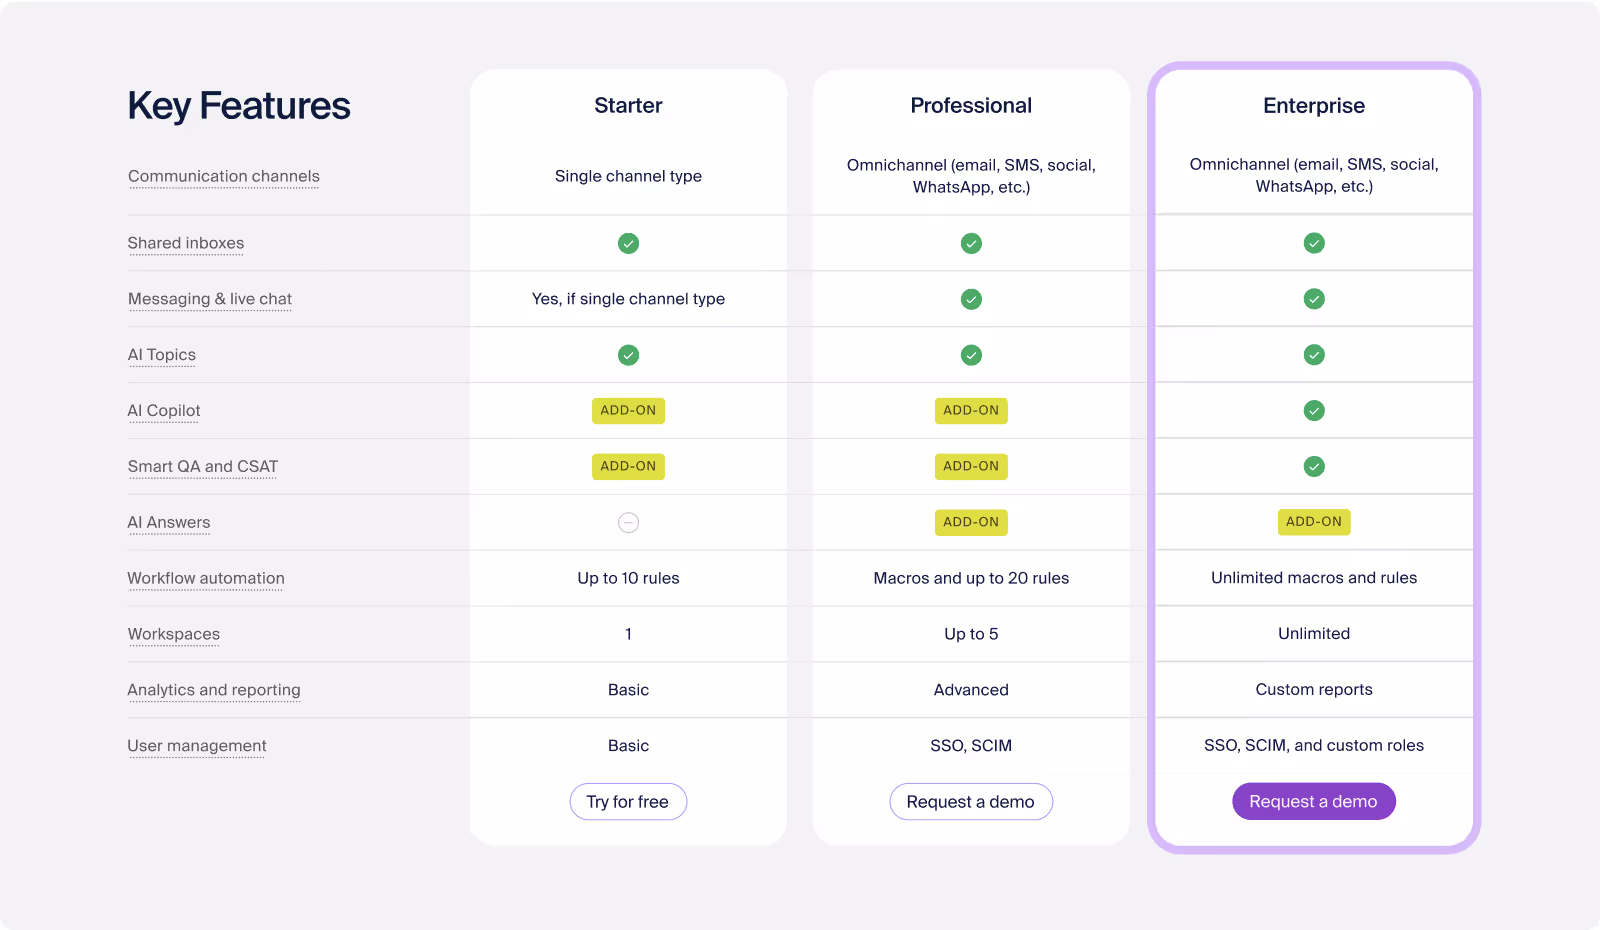Viewport: 1600px width, 930px height.
Task: Click Try for free button
Action: click(628, 802)
